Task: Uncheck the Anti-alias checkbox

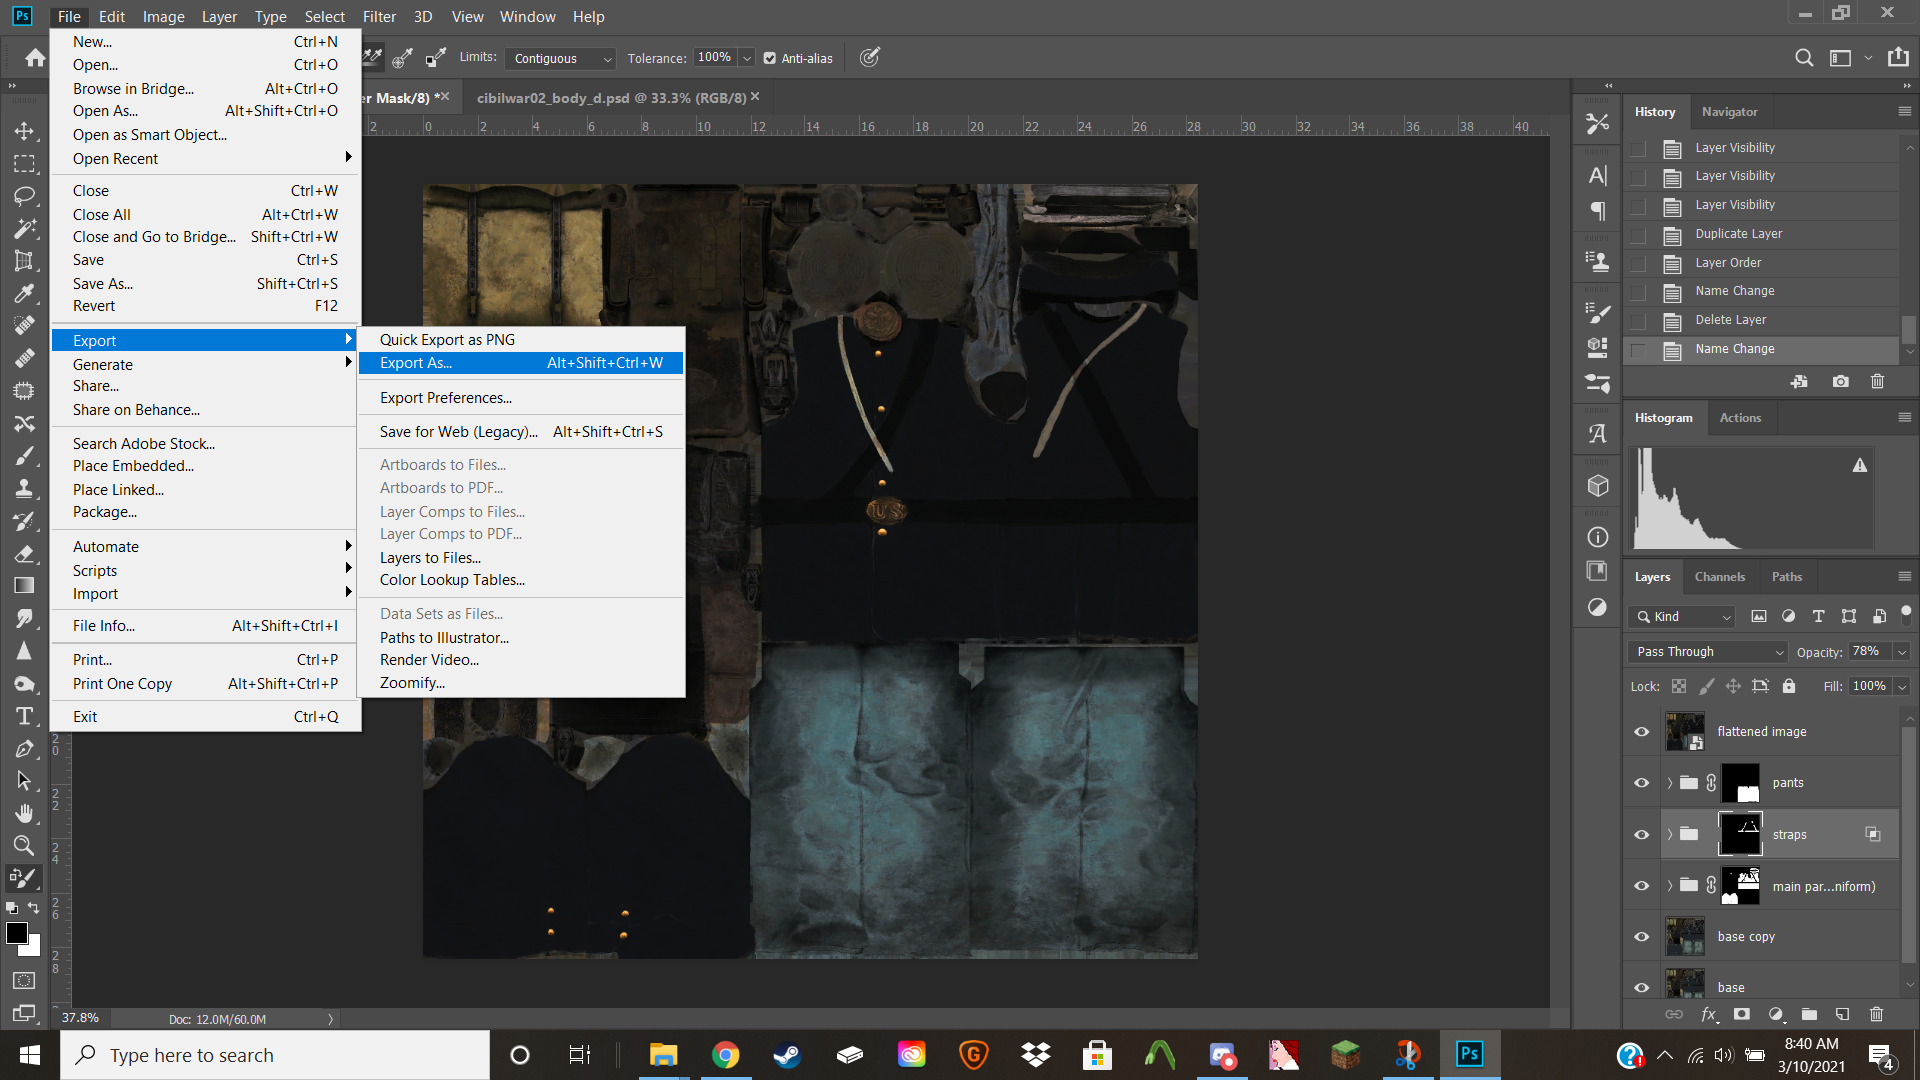Action: (770, 58)
